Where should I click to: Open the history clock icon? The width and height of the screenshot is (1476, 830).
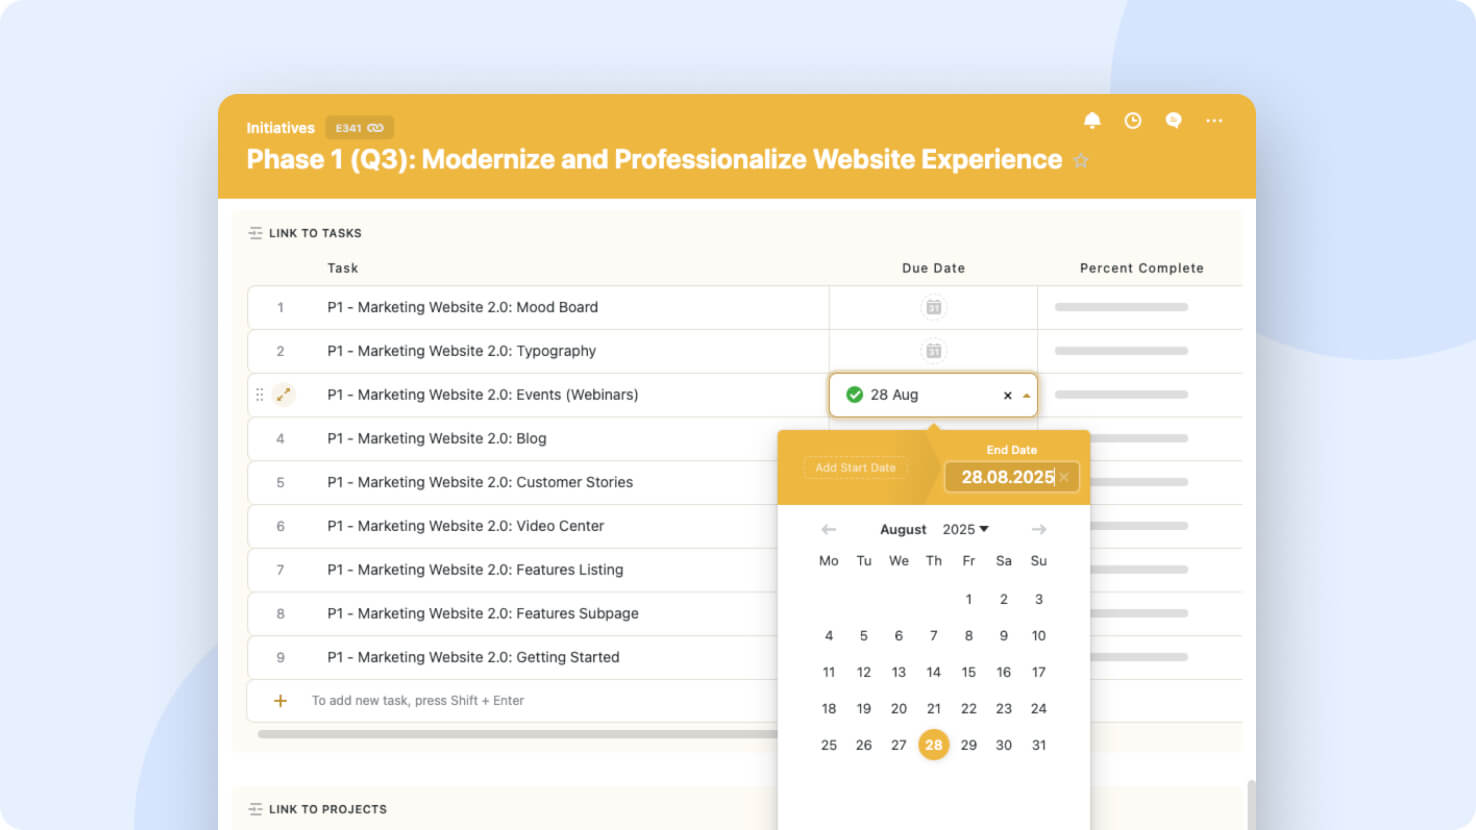pos(1133,120)
